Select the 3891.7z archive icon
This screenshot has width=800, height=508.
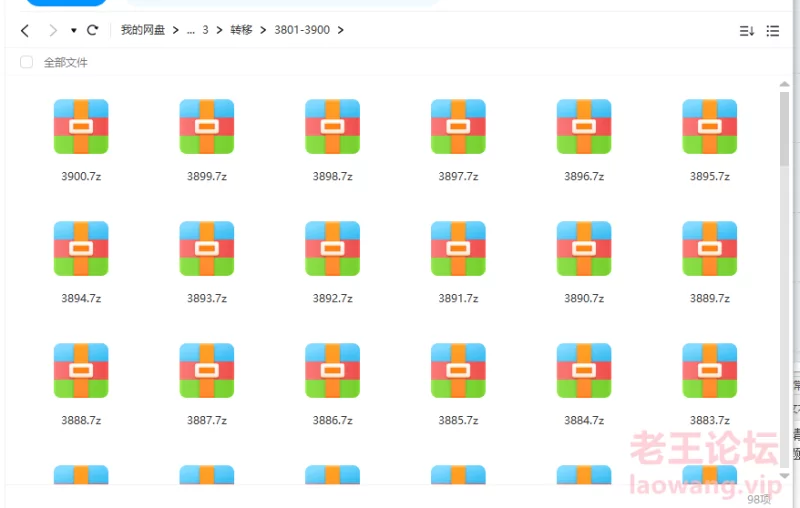(458, 248)
